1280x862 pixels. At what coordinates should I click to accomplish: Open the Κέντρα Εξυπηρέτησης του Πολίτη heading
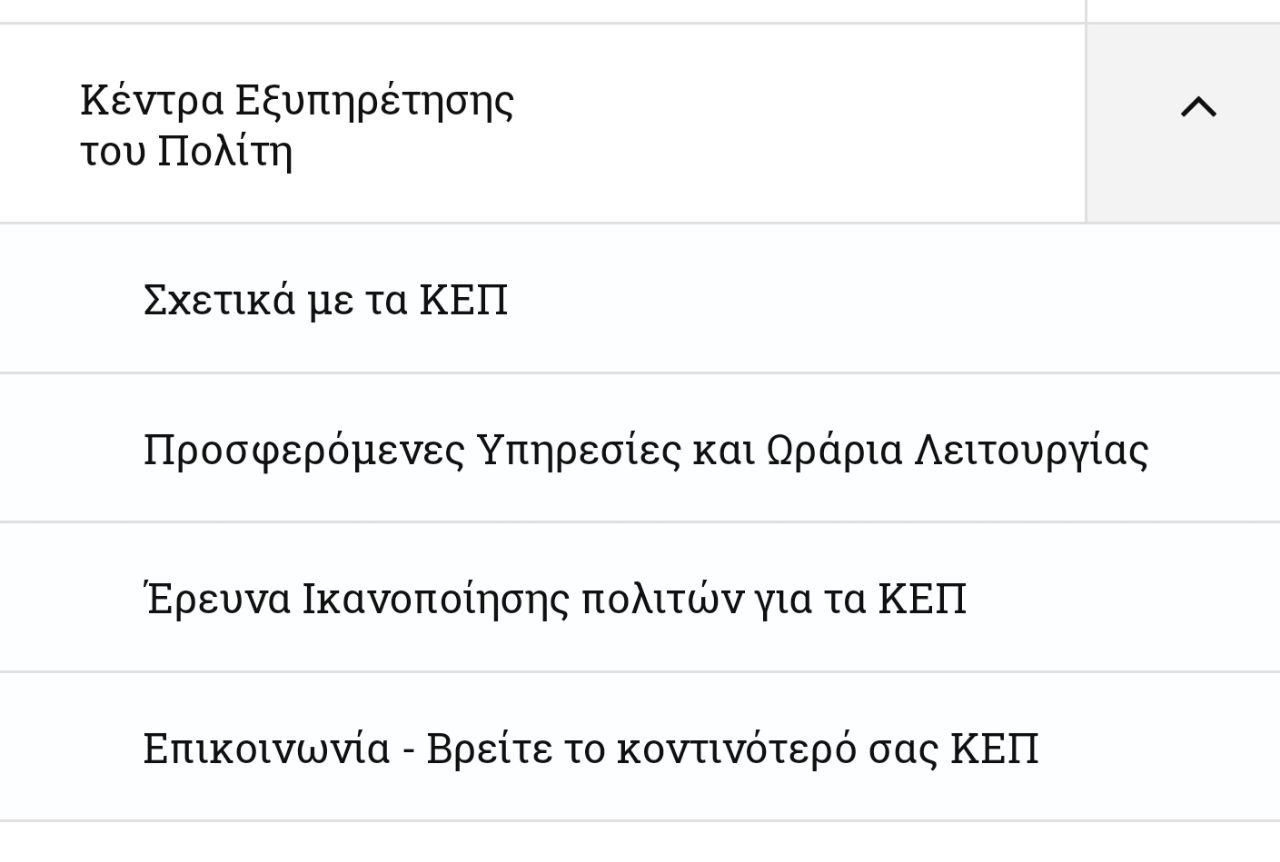[x=297, y=126]
